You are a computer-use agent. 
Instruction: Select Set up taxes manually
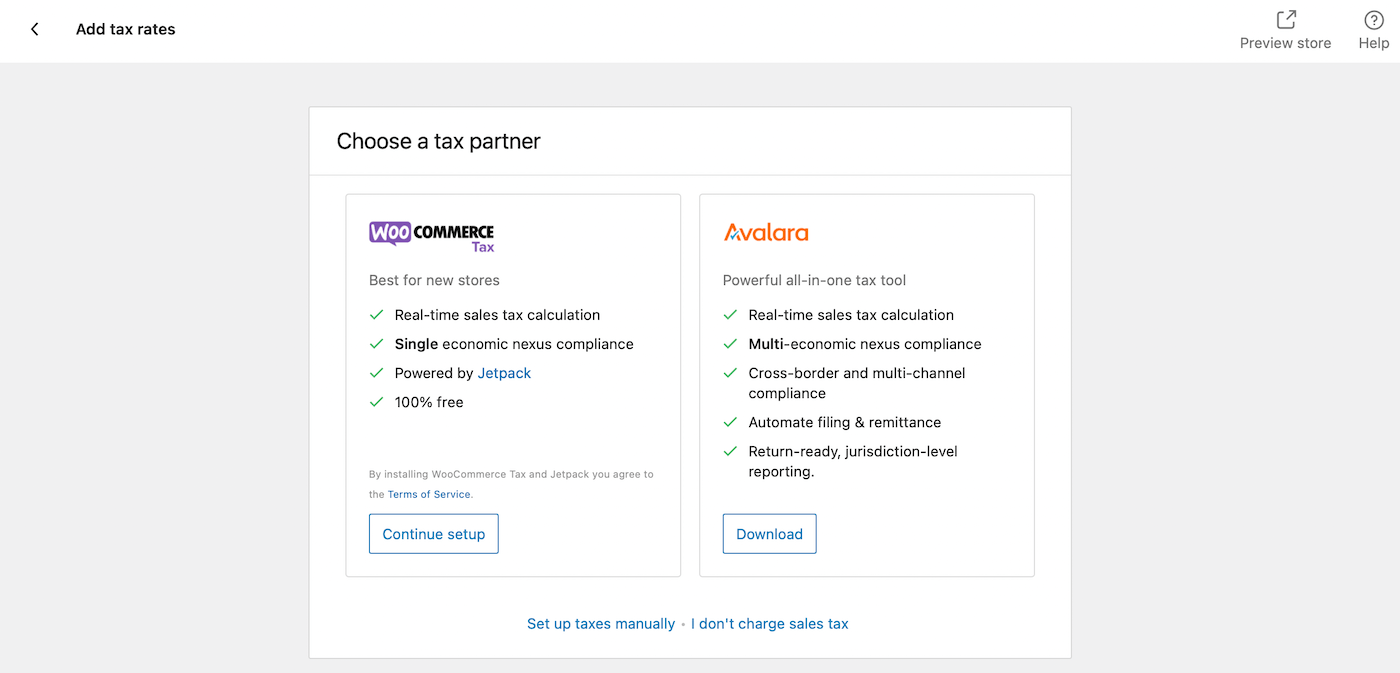coord(600,623)
